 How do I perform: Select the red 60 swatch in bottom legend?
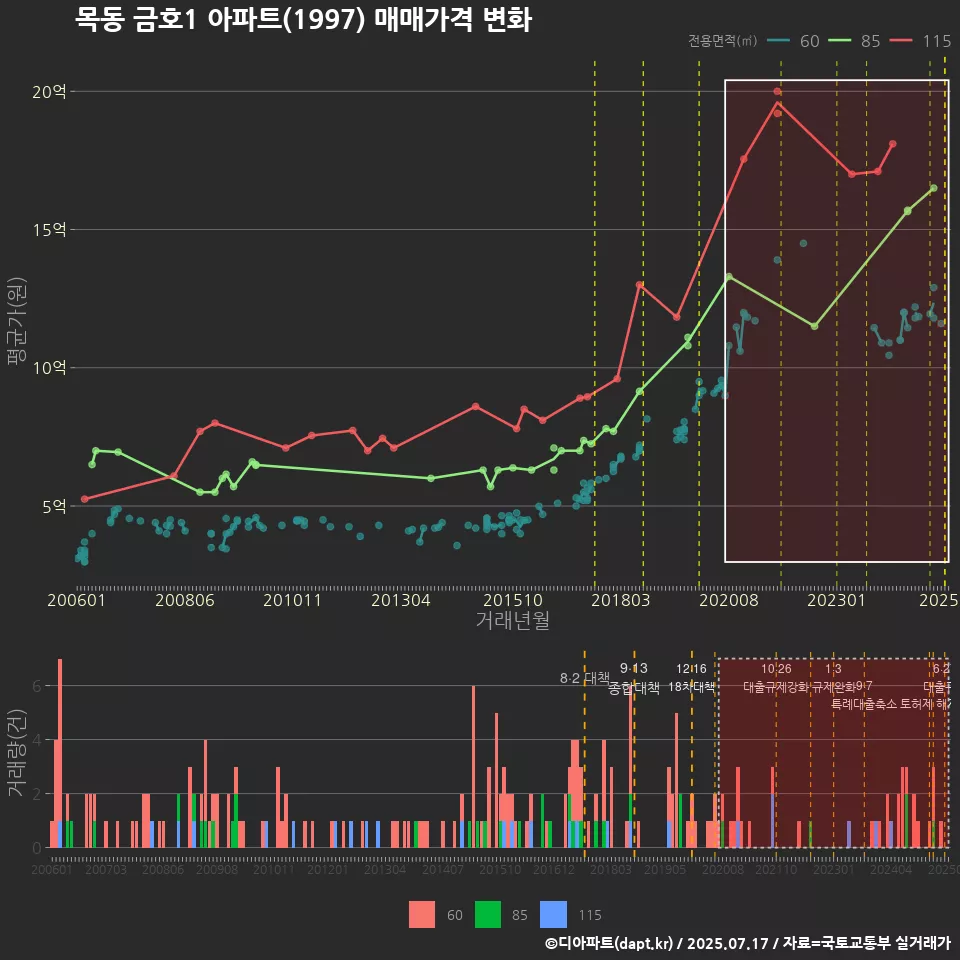(x=422, y=915)
